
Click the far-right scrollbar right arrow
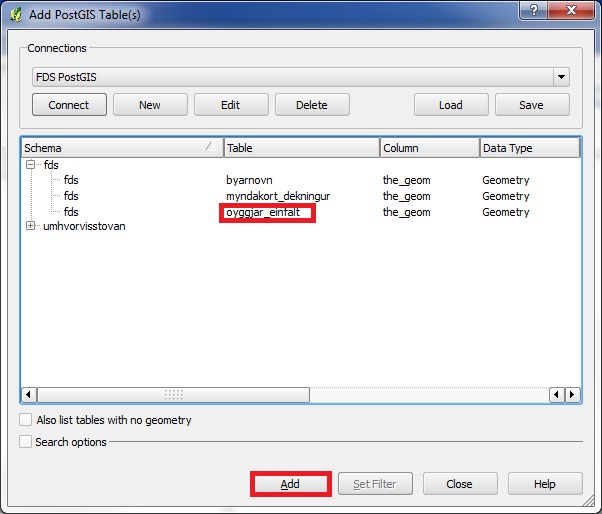(572, 395)
